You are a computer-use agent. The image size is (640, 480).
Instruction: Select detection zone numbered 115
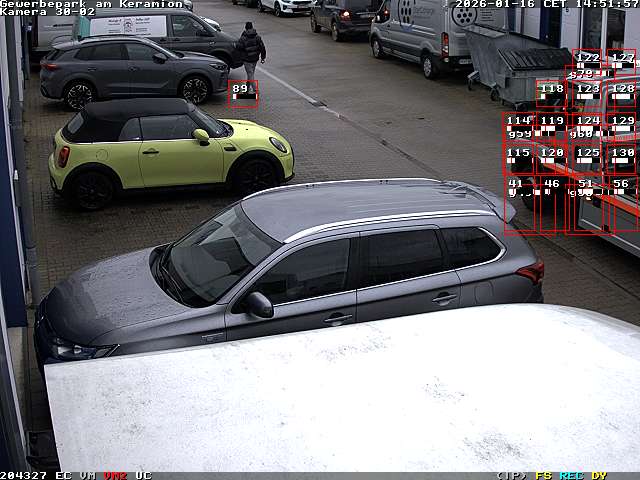(x=518, y=157)
